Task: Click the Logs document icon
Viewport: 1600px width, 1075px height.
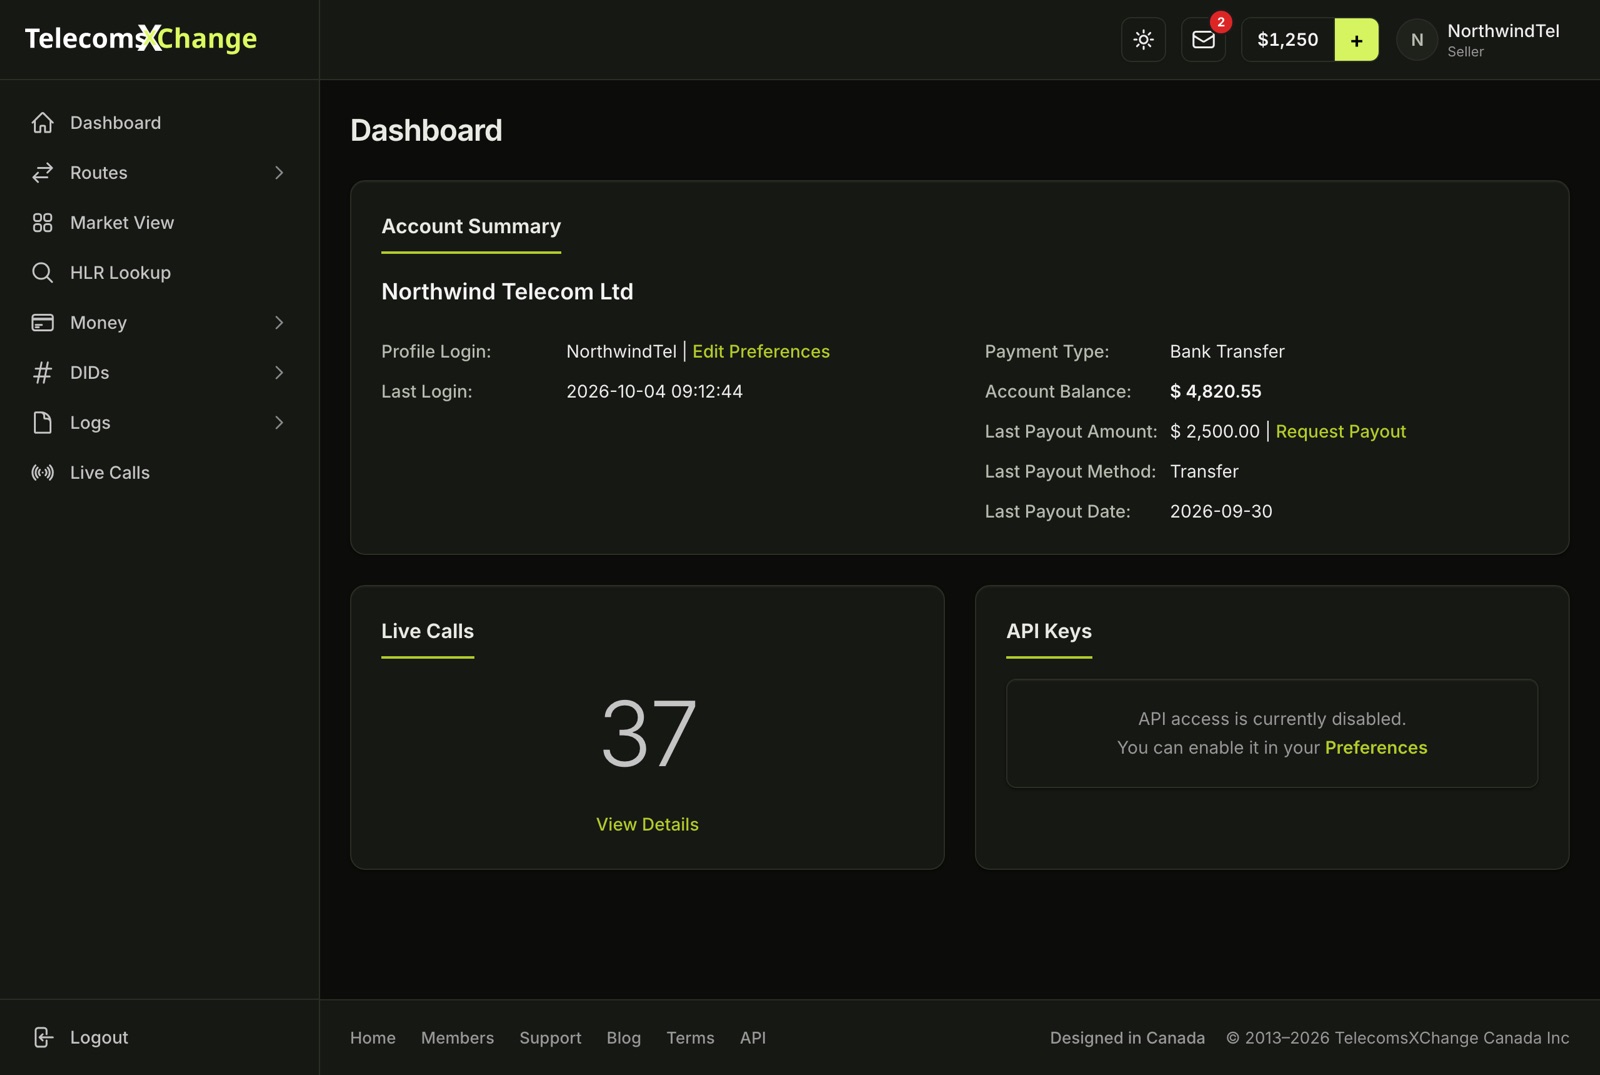Action: (x=42, y=423)
